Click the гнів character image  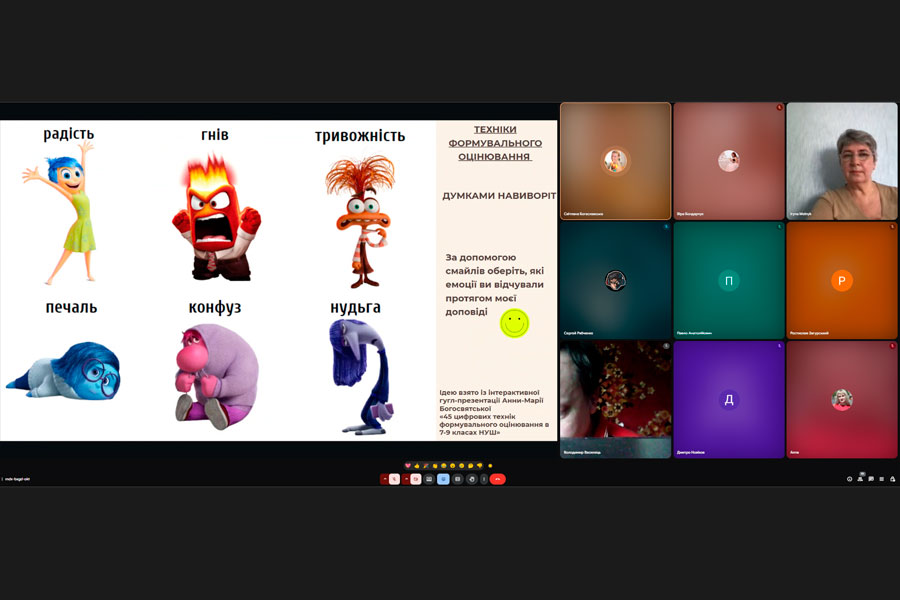[x=216, y=217]
